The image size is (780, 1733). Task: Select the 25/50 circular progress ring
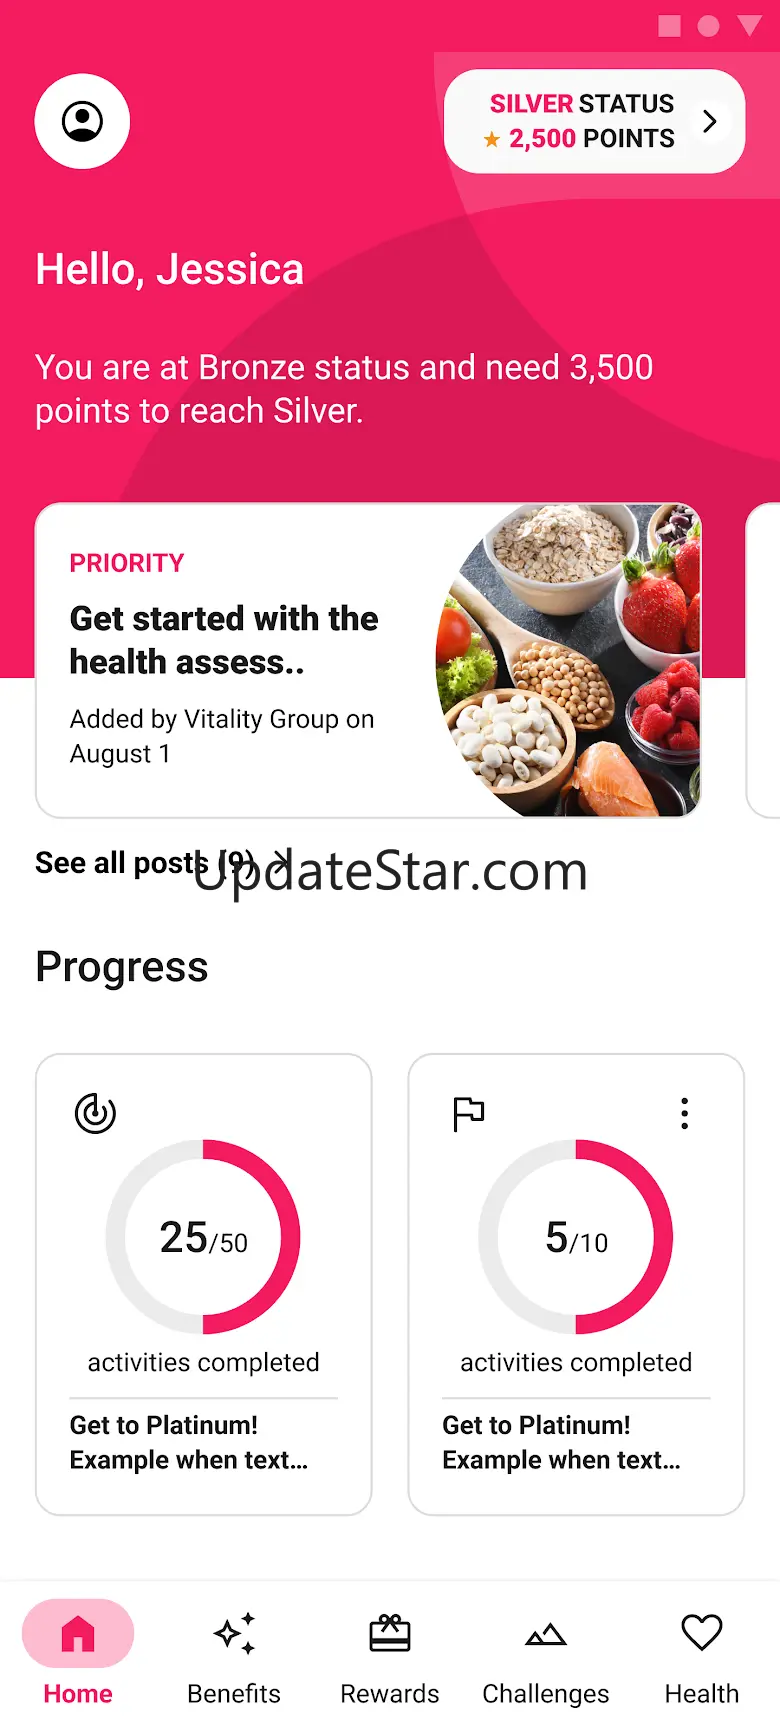click(204, 1237)
